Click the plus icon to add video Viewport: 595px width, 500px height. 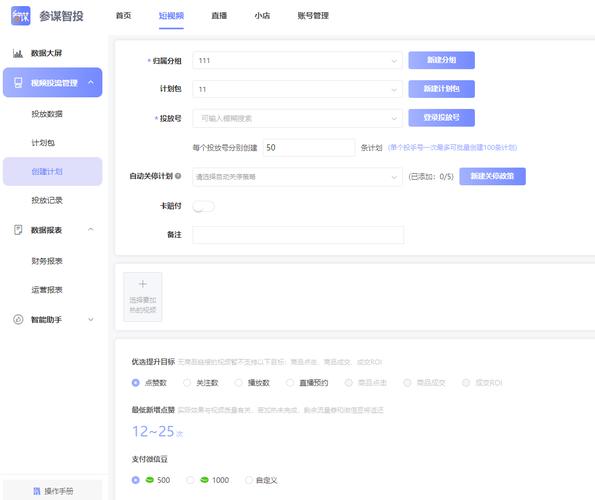(x=143, y=284)
